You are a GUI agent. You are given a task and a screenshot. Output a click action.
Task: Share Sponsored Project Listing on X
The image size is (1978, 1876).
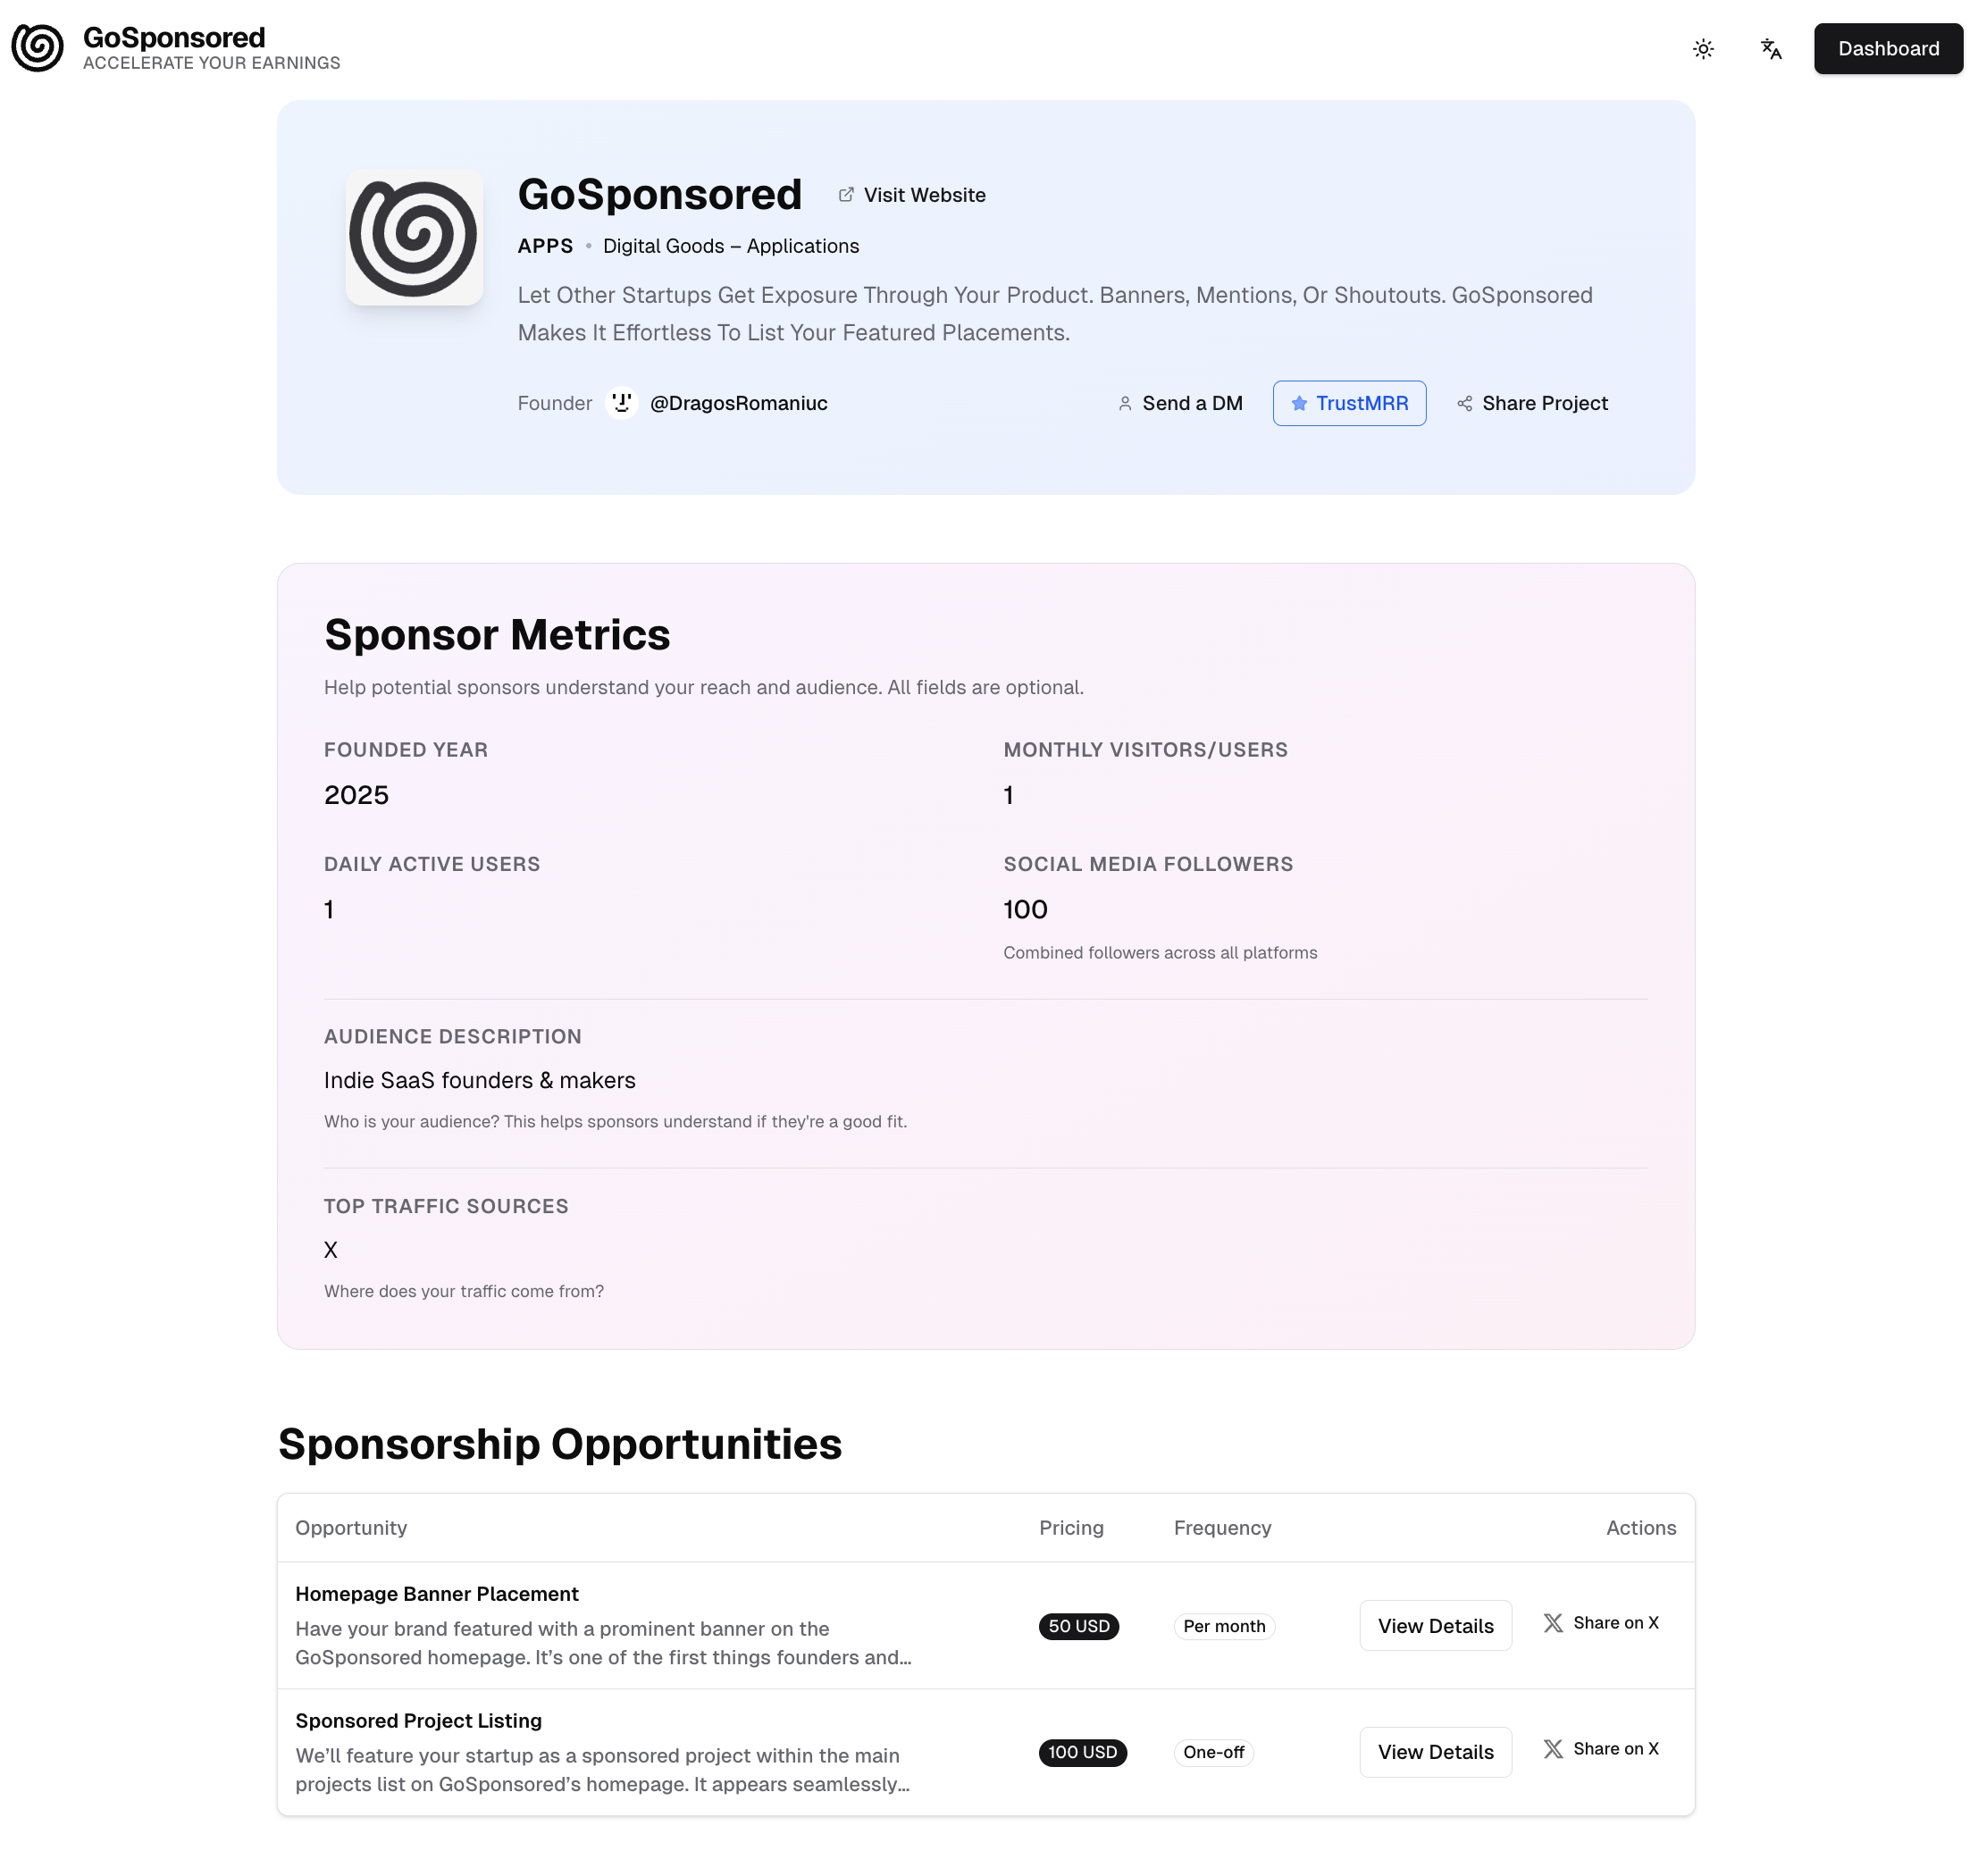(x=1601, y=1749)
